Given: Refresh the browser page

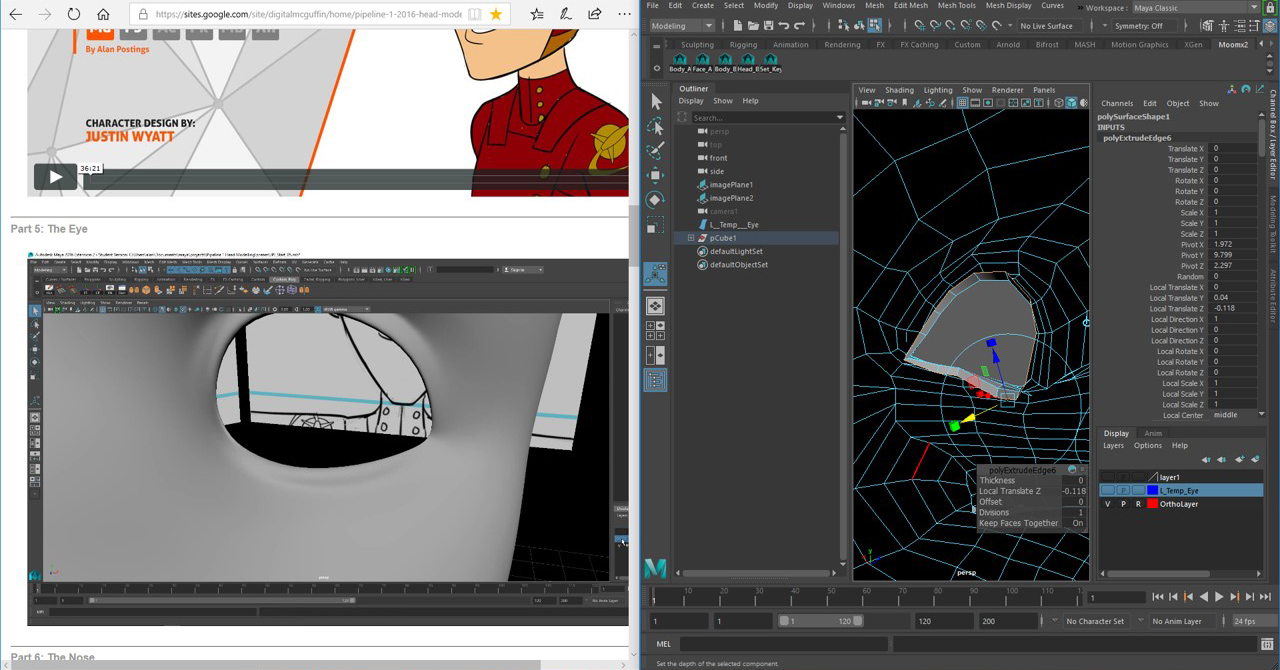Looking at the screenshot, I should point(74,15).
